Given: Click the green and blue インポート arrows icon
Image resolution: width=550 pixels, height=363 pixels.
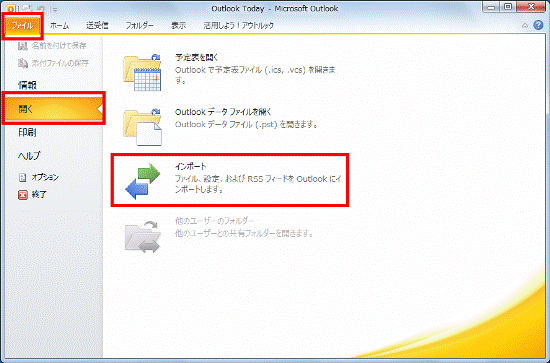Looking at the screenshot, I should tap(142, 181).
